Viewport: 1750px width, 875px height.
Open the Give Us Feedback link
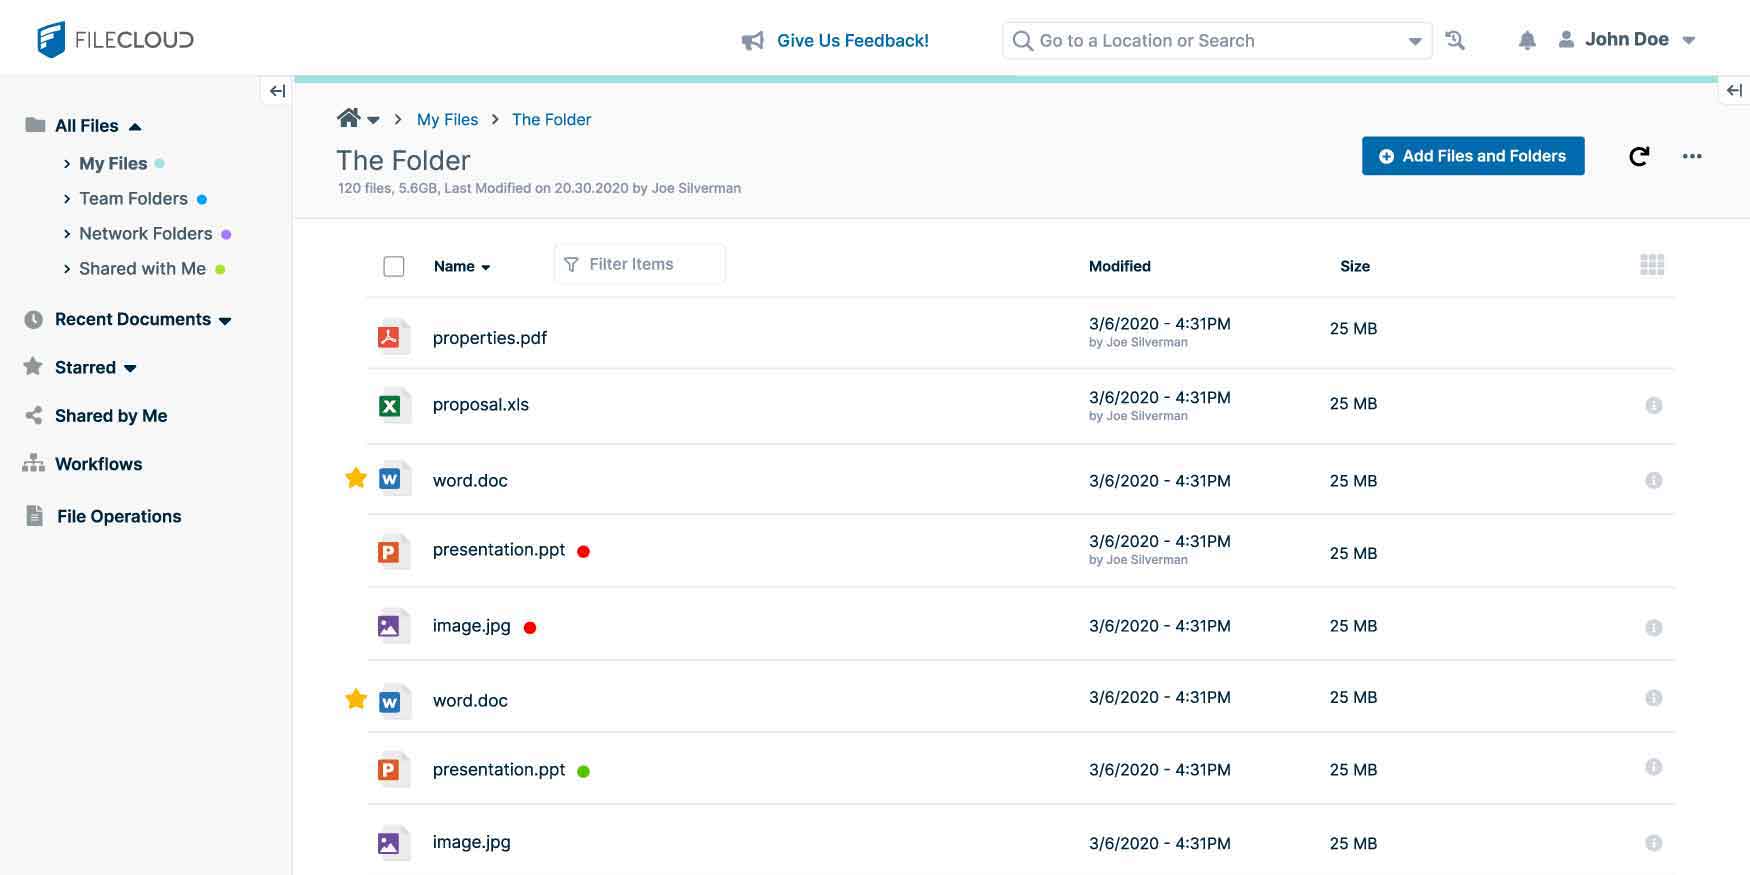click(x=851, y=41)
